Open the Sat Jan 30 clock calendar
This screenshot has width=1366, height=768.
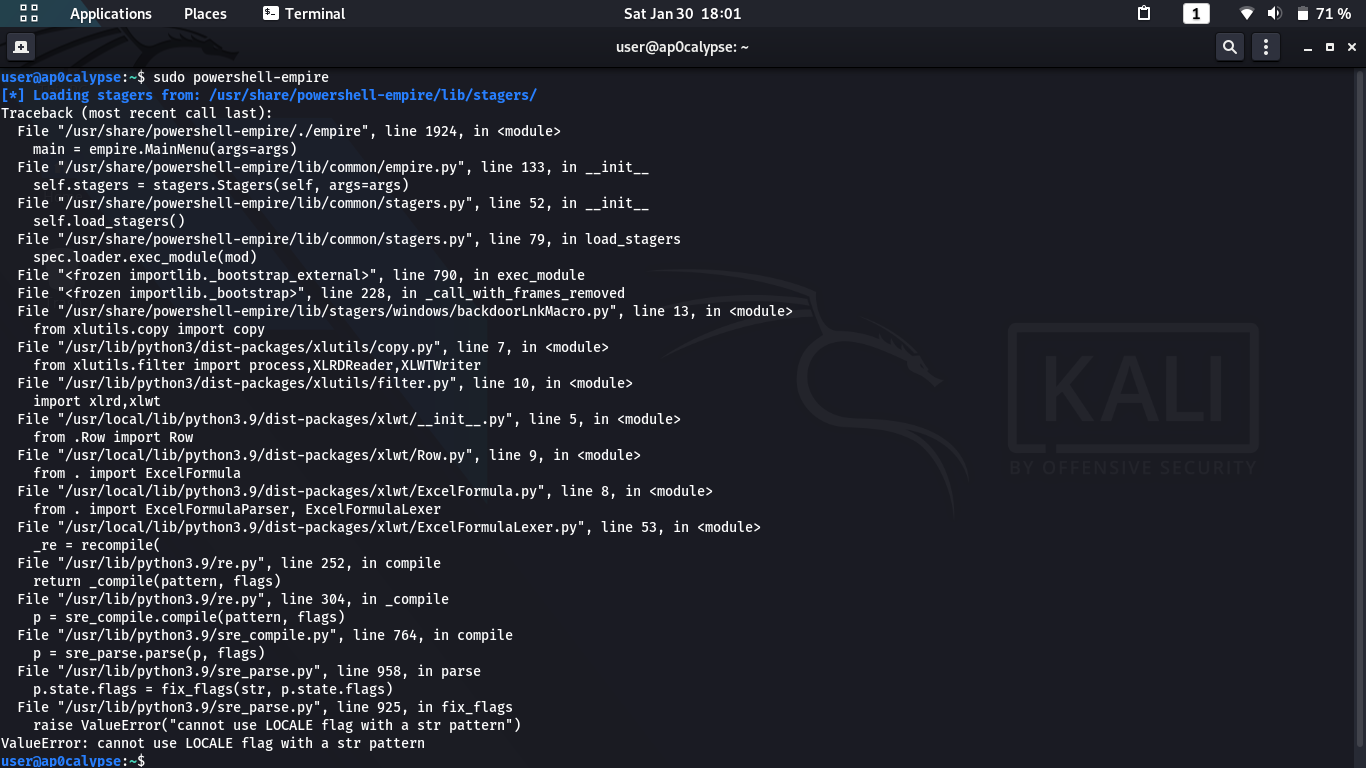[x=682, y=14]
